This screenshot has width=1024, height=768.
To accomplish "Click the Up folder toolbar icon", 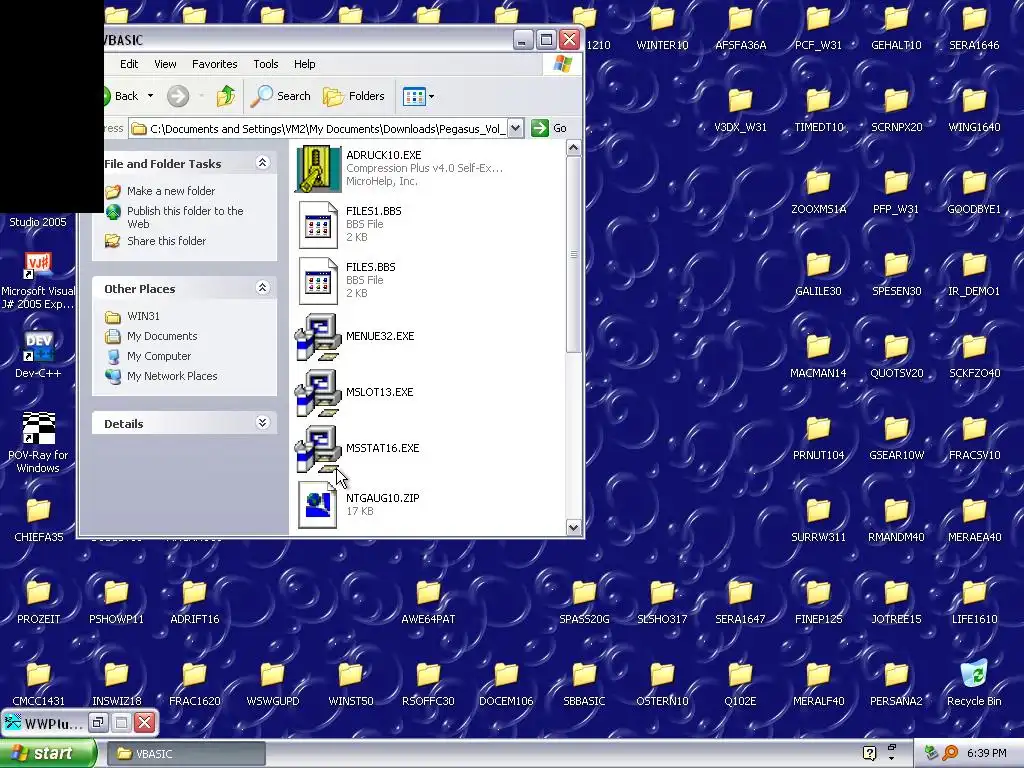I will [226, 96].
